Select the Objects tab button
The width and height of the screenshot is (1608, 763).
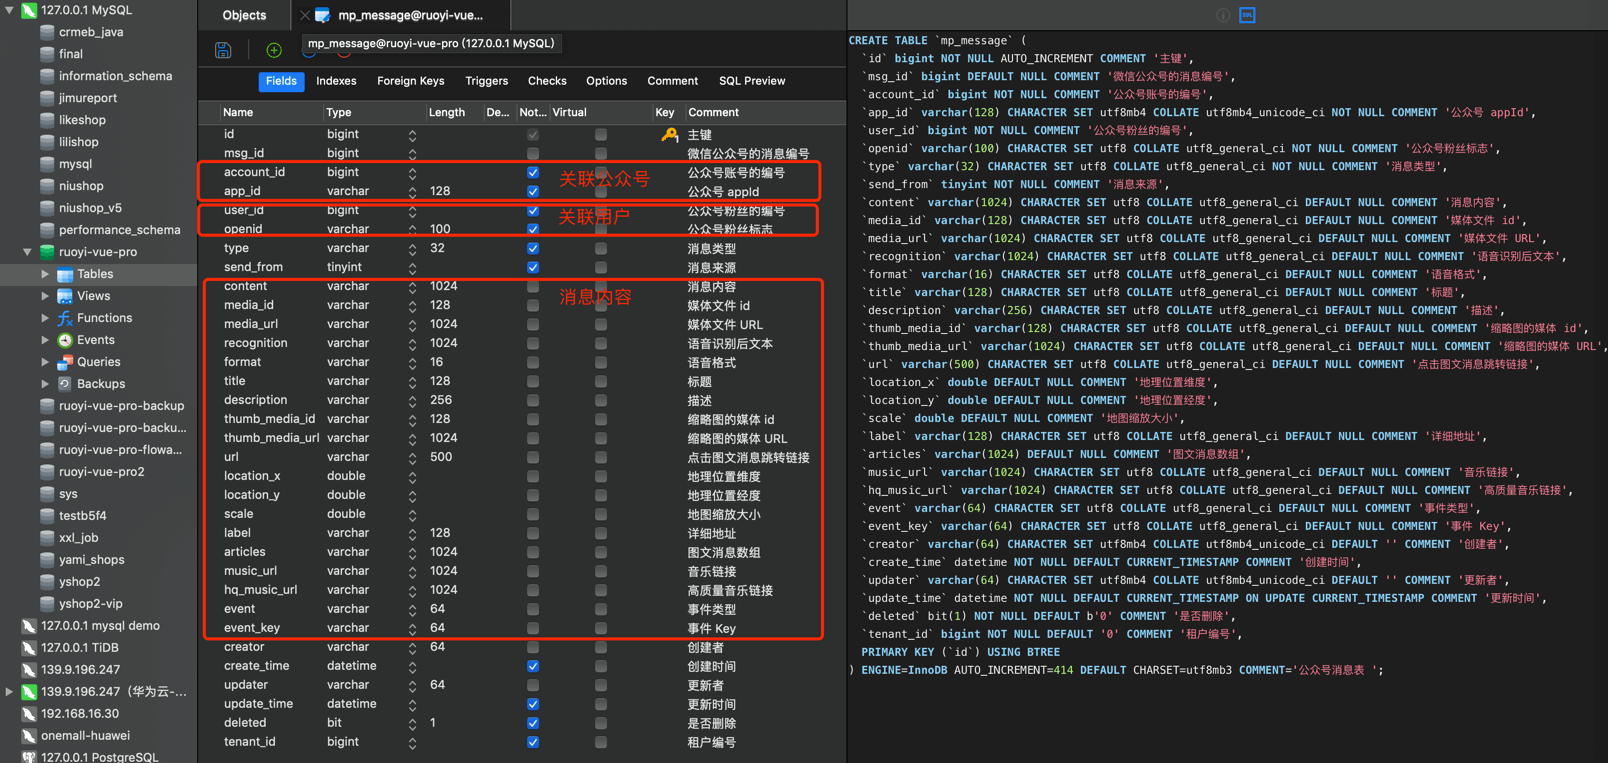click(x=244, y=15)
